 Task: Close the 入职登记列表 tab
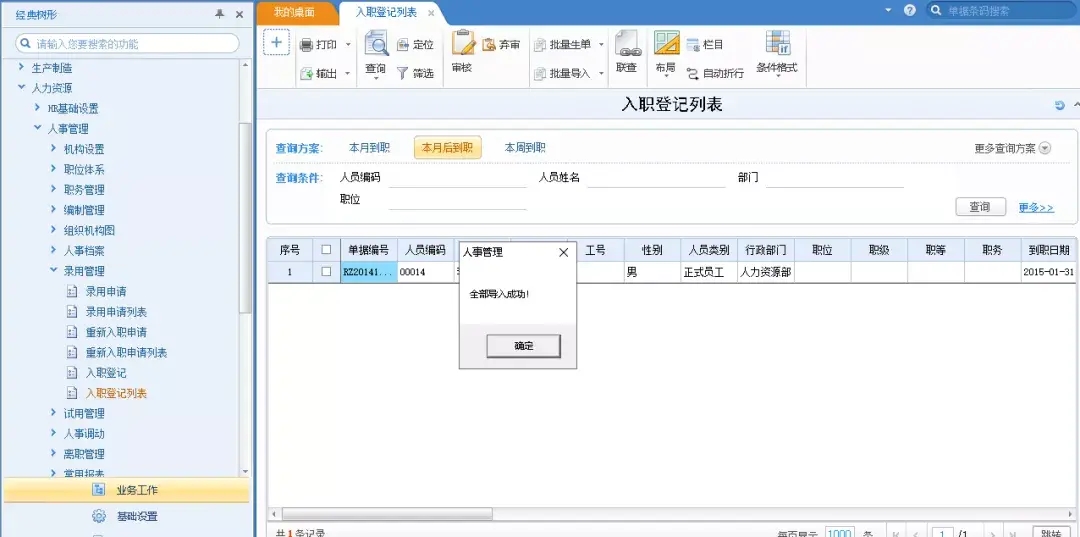430,13
